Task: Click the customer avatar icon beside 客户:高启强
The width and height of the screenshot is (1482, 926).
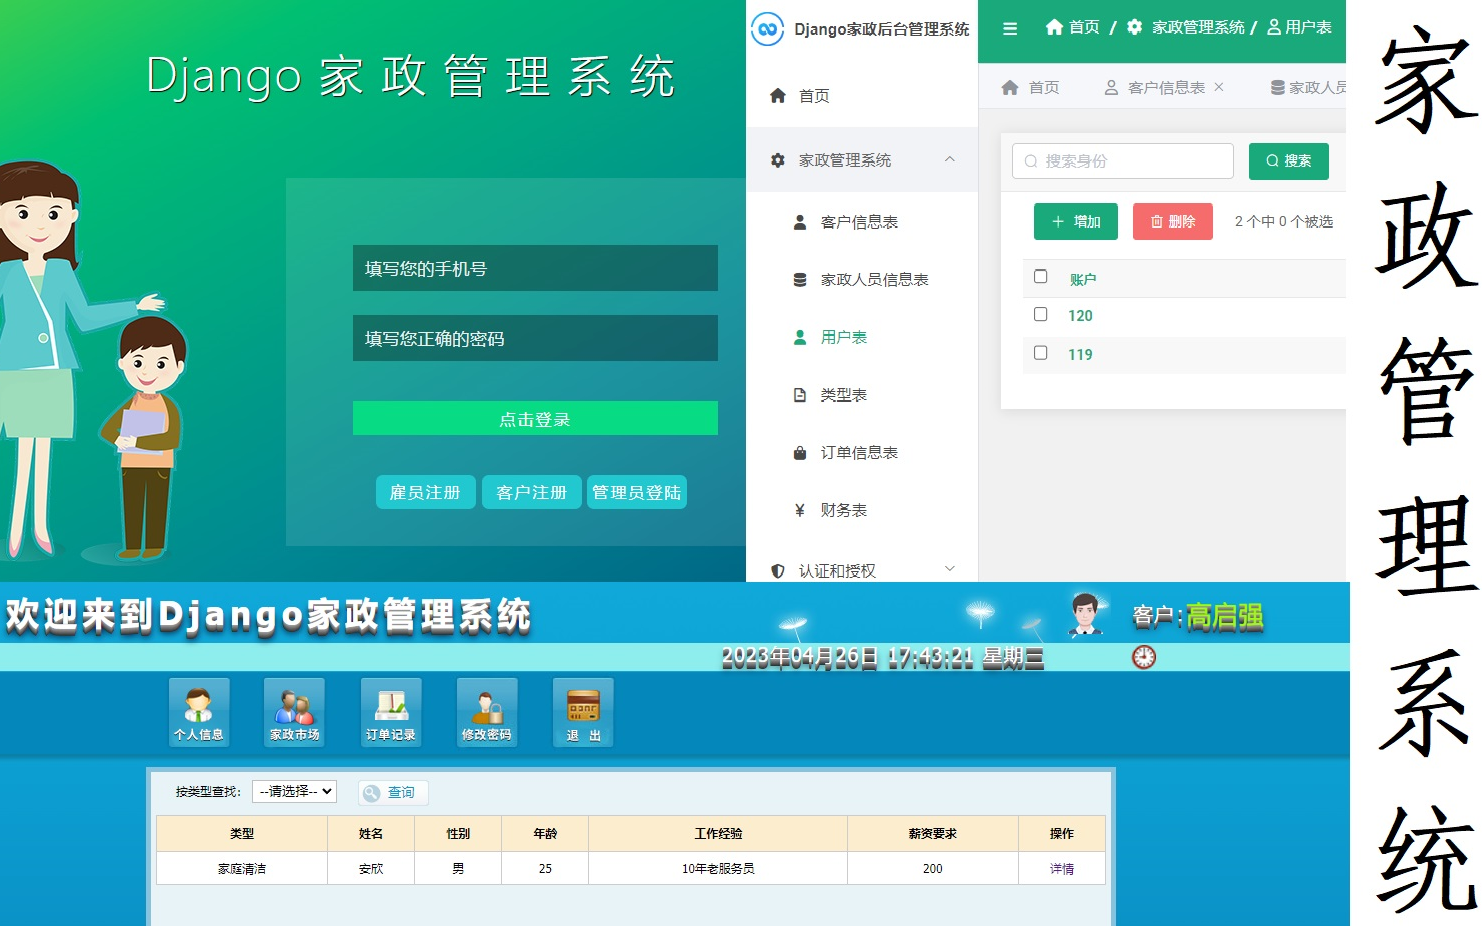Action: 1086,614
